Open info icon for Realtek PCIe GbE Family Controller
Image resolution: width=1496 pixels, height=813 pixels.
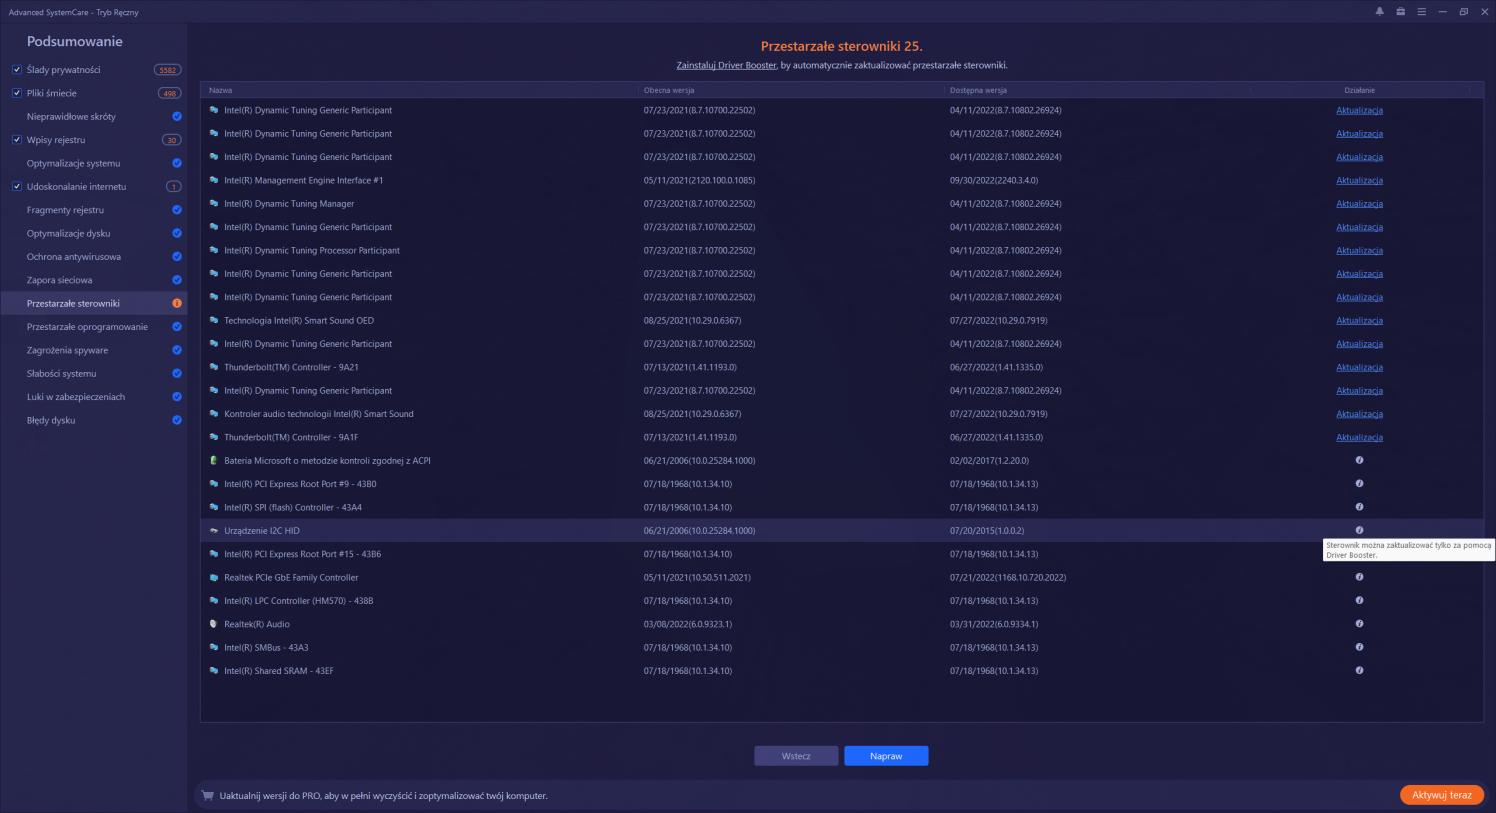[x=1359, y=577]
